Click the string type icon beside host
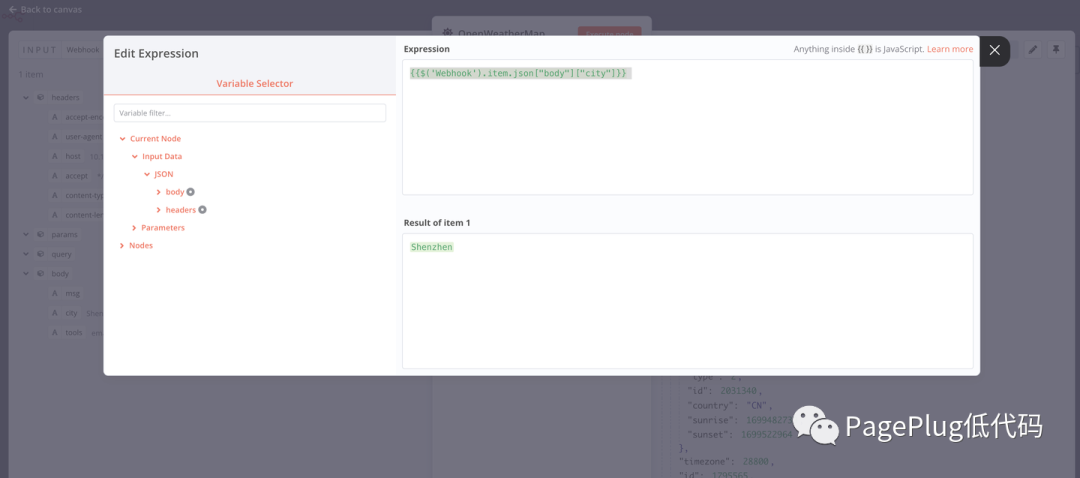Screen dimensions: 1080x478 tap(55, 156)
